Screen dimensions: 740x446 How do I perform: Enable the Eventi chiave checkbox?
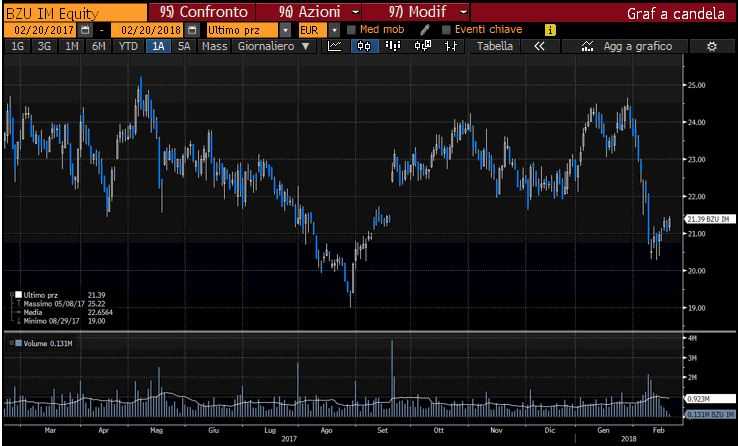(446, 30)
